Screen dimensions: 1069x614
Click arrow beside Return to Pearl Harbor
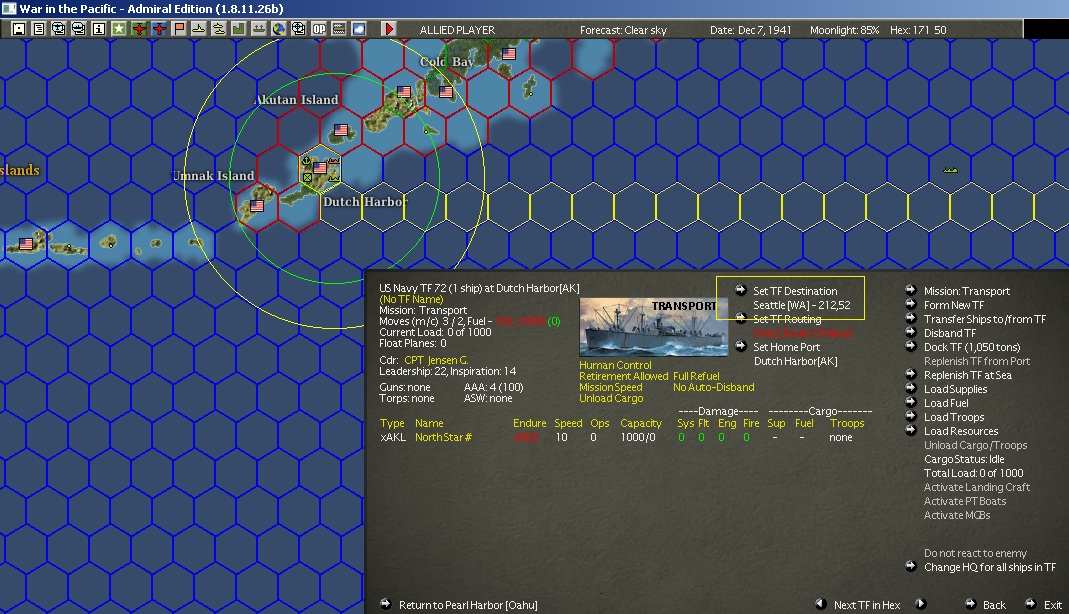[x=386, y=604]
